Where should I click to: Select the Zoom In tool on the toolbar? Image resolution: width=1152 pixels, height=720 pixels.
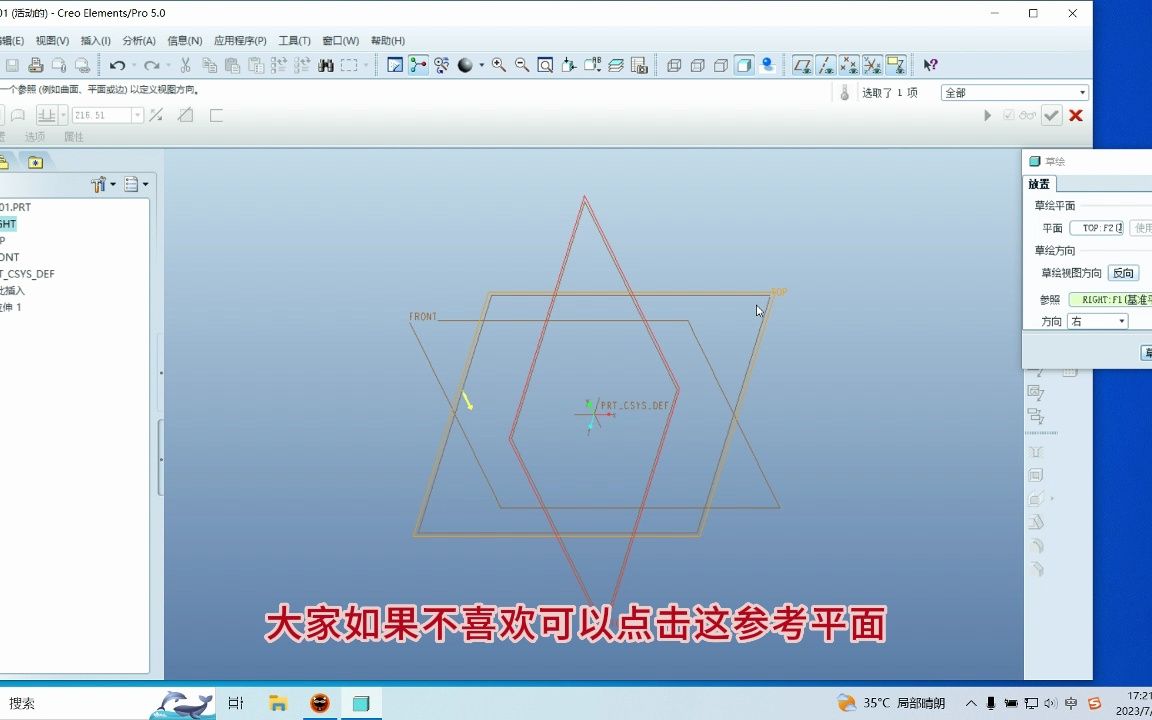pyautogui.click(x=498, y=65)
